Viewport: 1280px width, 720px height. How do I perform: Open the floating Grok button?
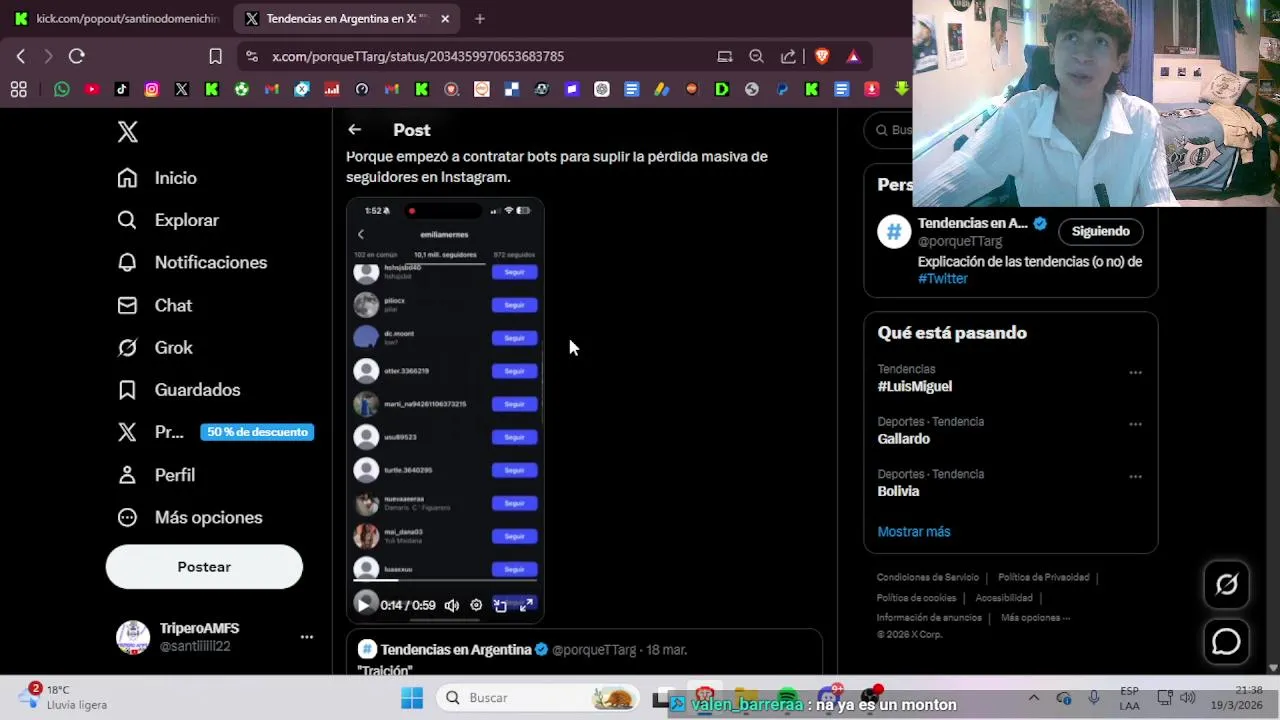click(x=1227, y=584)
